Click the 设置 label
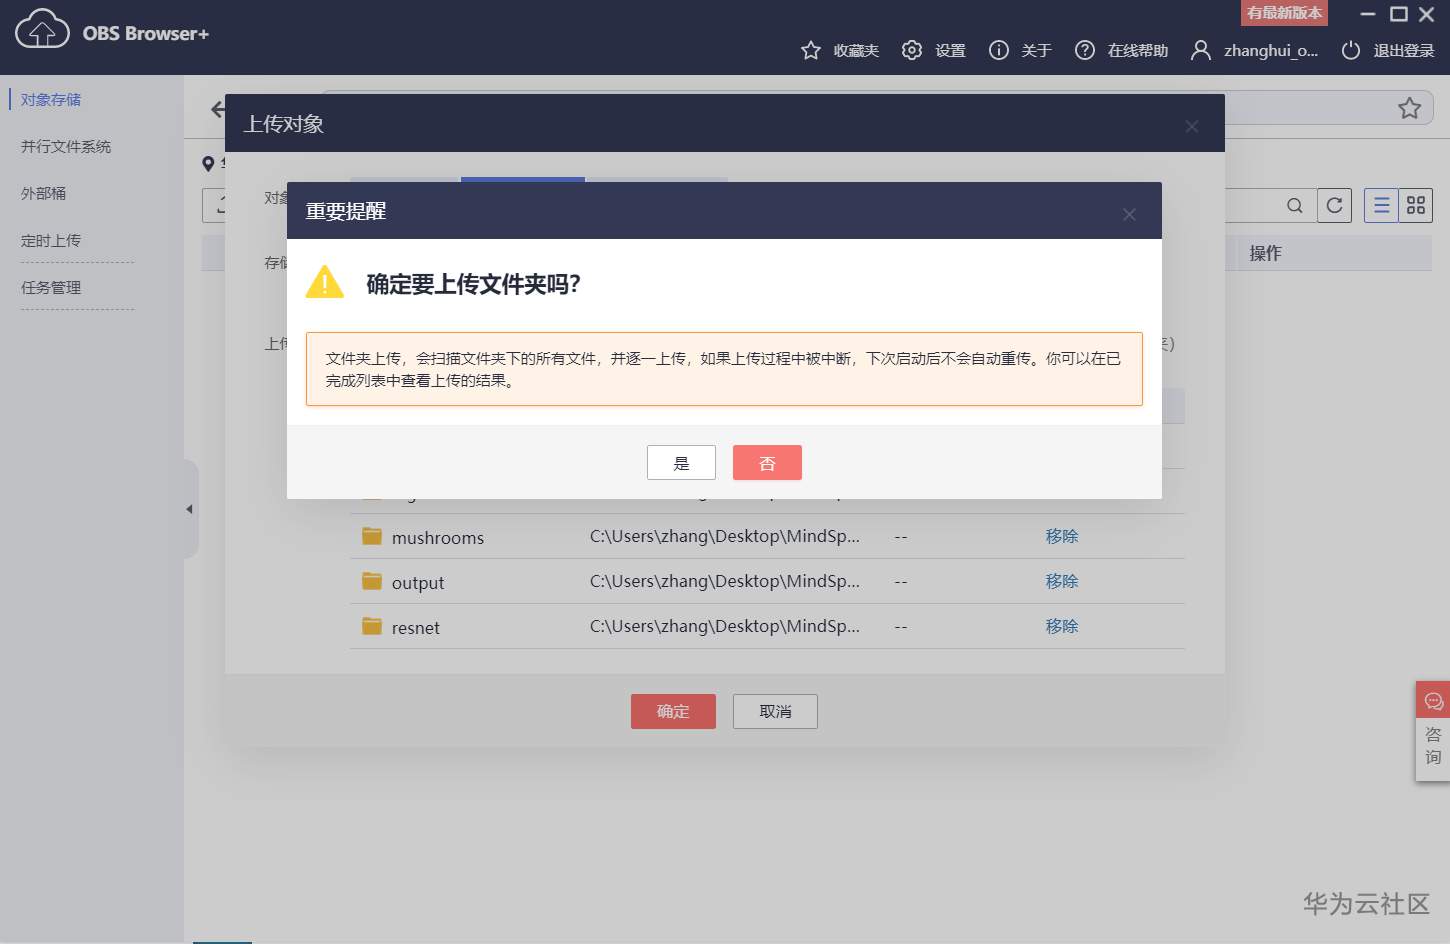1450x944 pixels. coord(950,50)
